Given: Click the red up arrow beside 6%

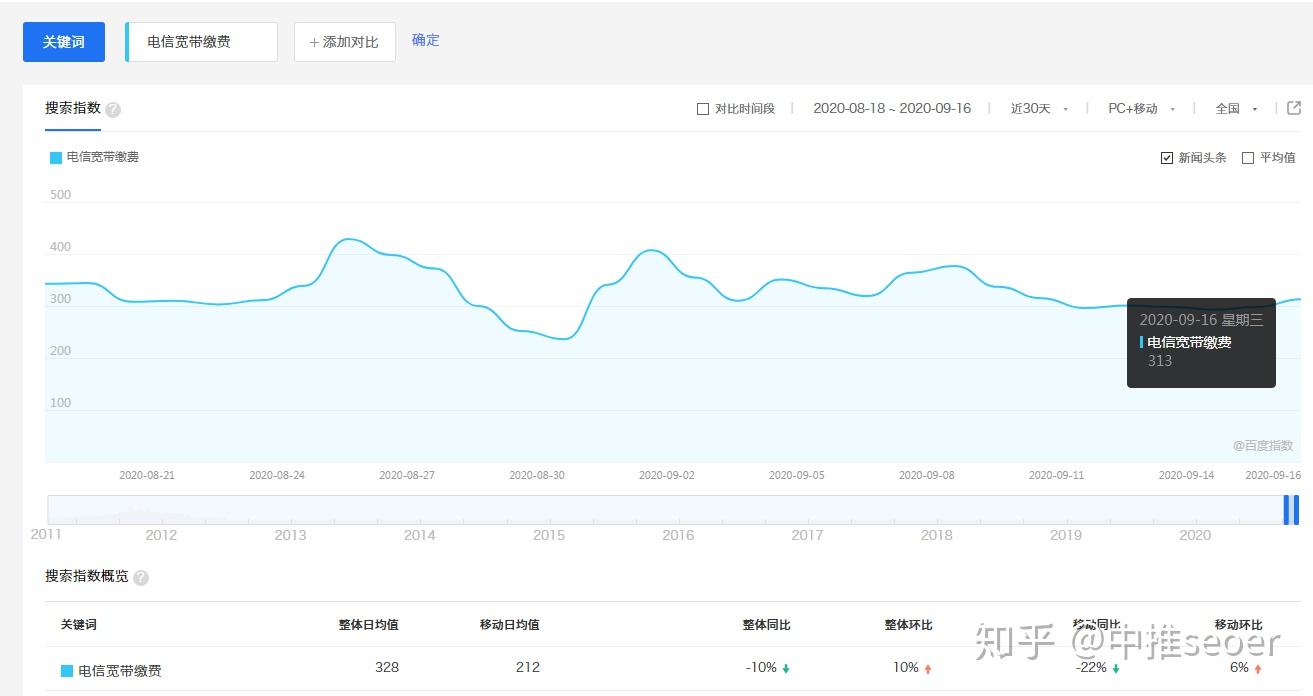Looking at the screenshot, I should [x=1258, y=669].
